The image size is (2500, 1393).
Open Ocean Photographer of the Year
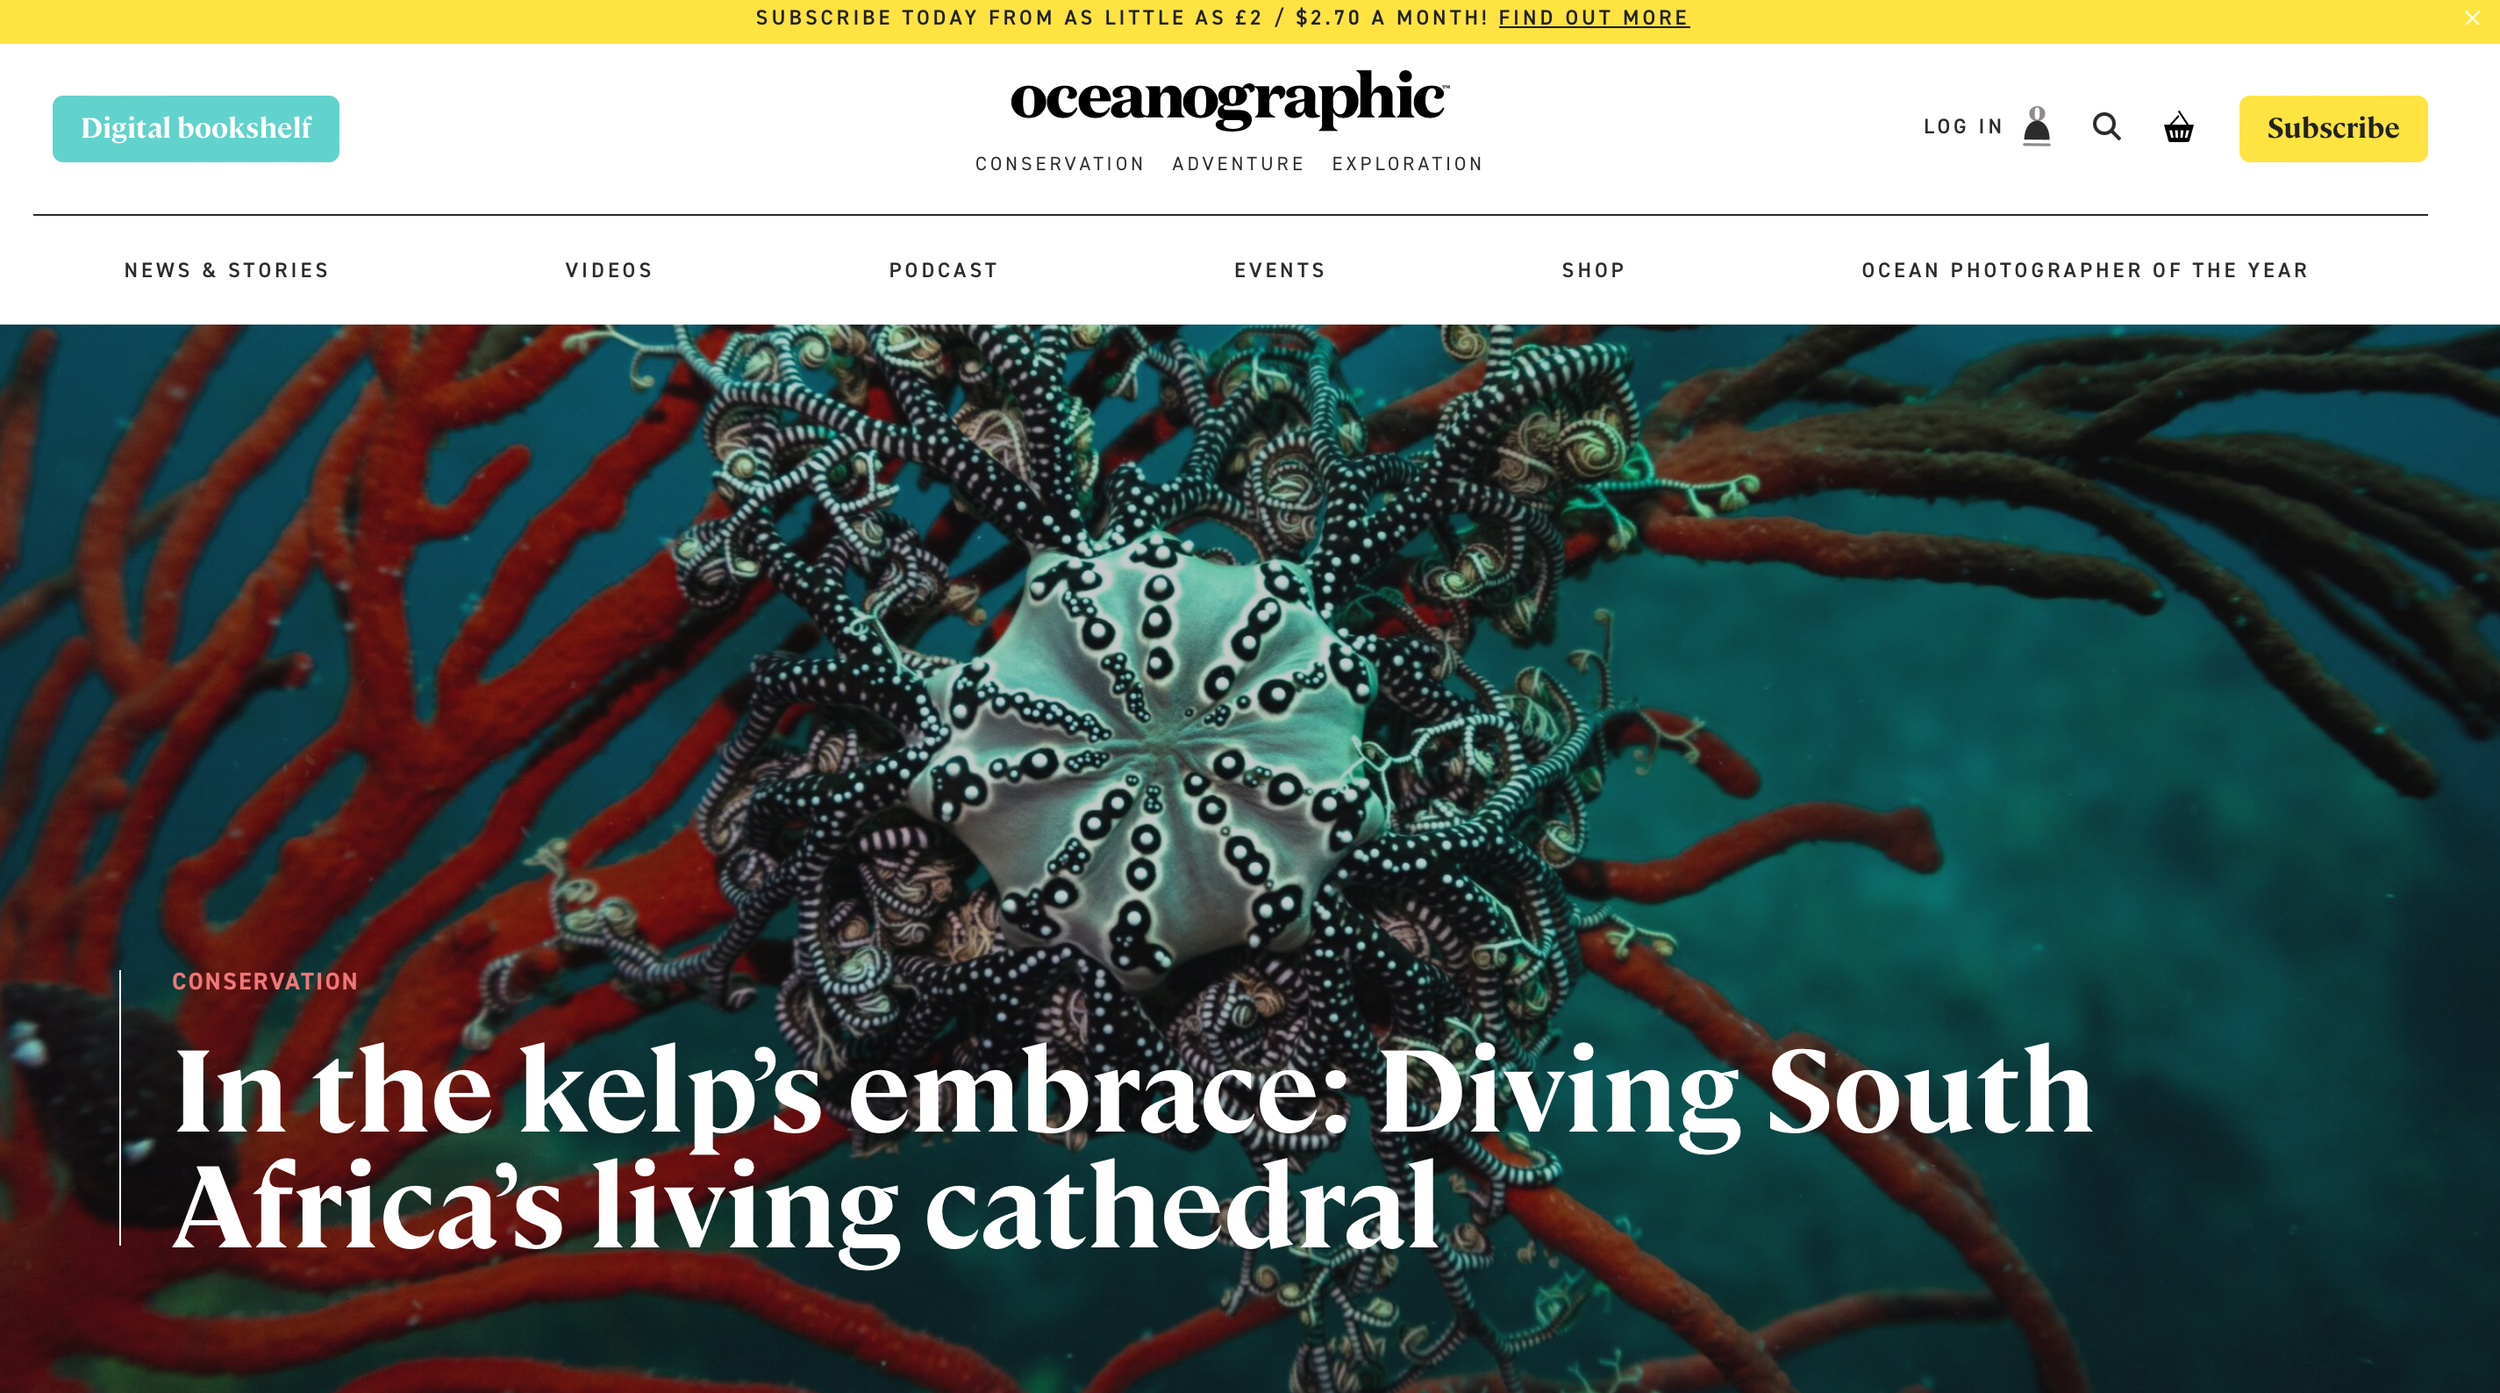[2084, 270]
